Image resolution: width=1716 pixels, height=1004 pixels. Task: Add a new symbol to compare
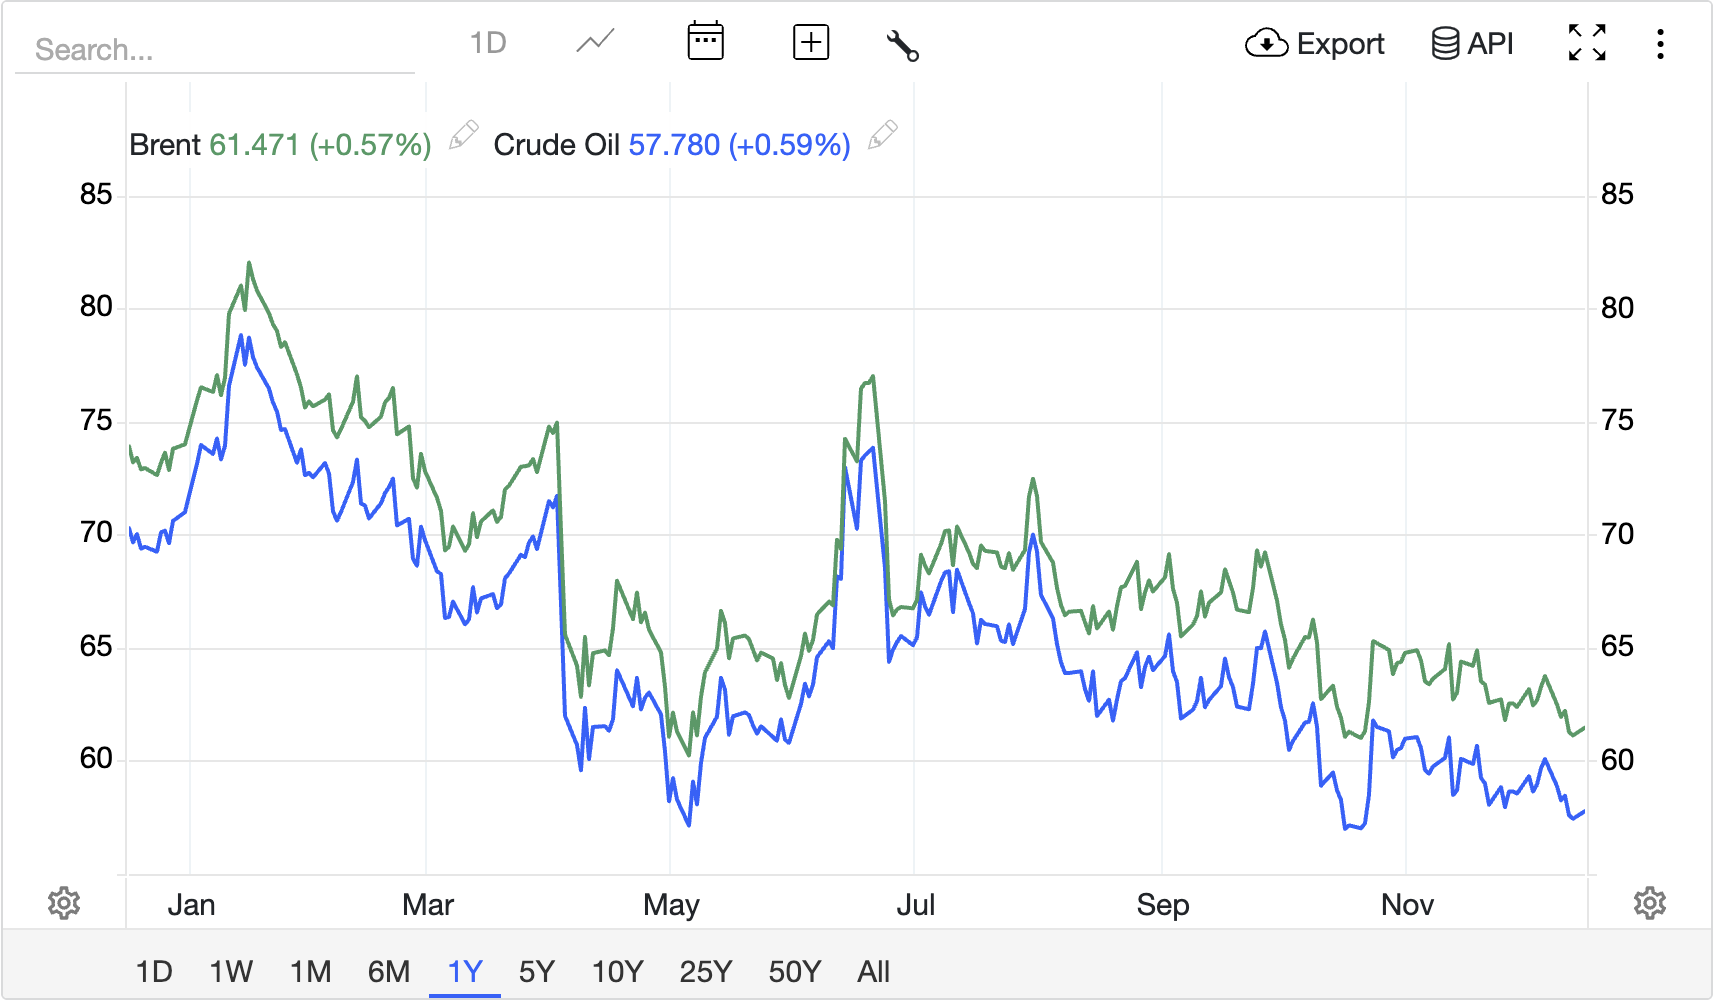click(x=810, y=41)
